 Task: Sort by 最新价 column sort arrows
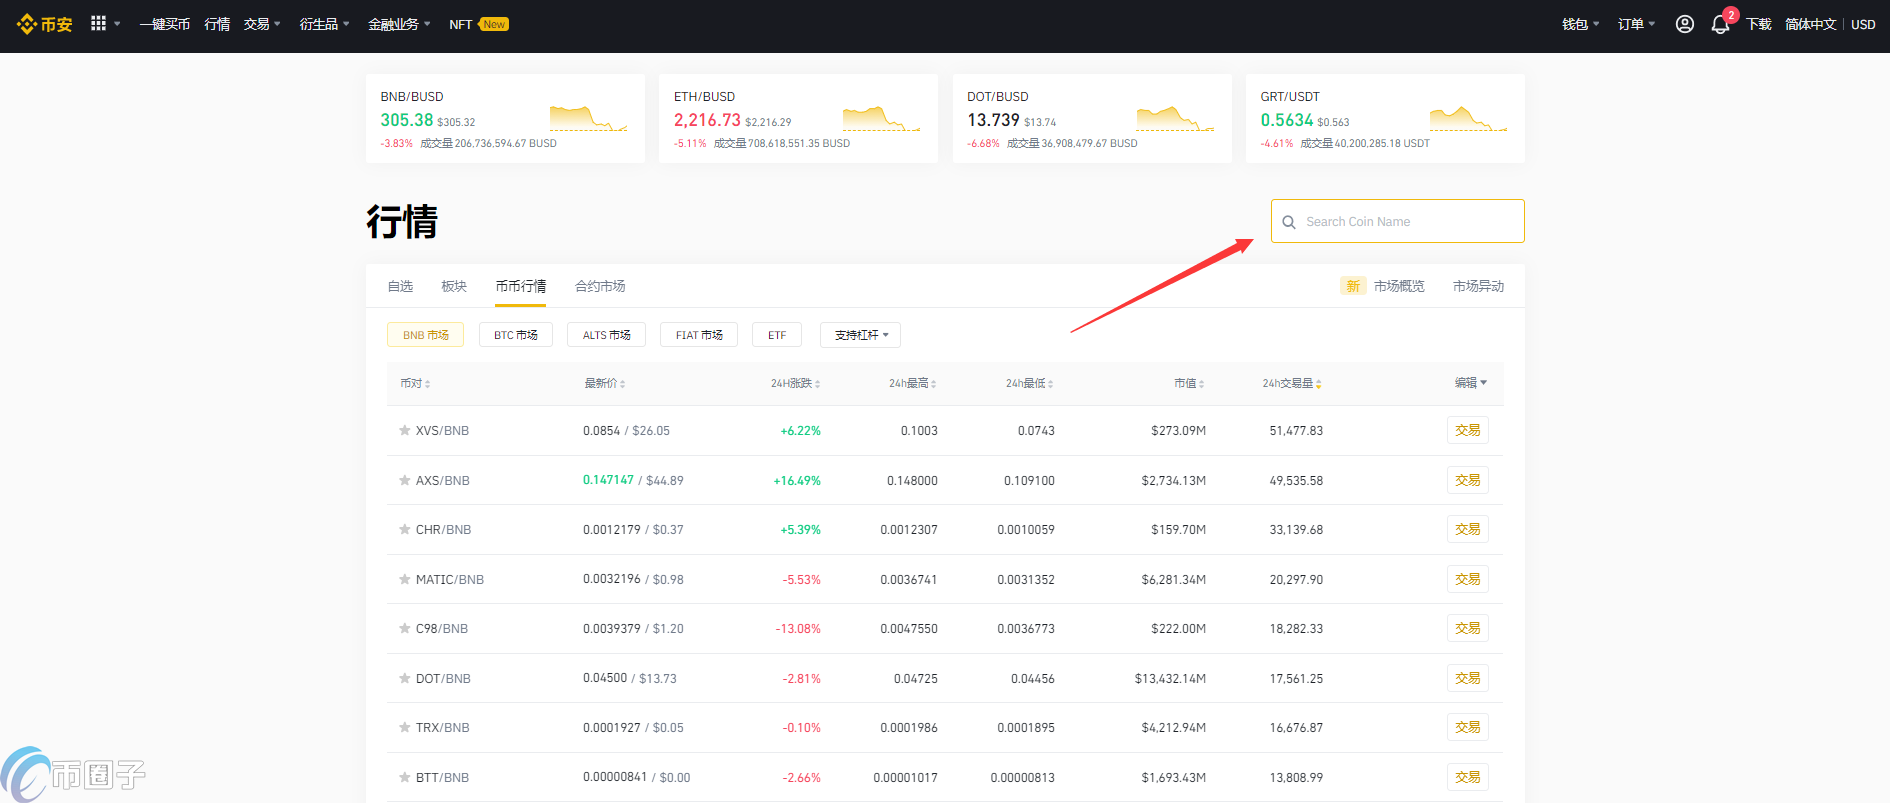(x=622, y=384)
